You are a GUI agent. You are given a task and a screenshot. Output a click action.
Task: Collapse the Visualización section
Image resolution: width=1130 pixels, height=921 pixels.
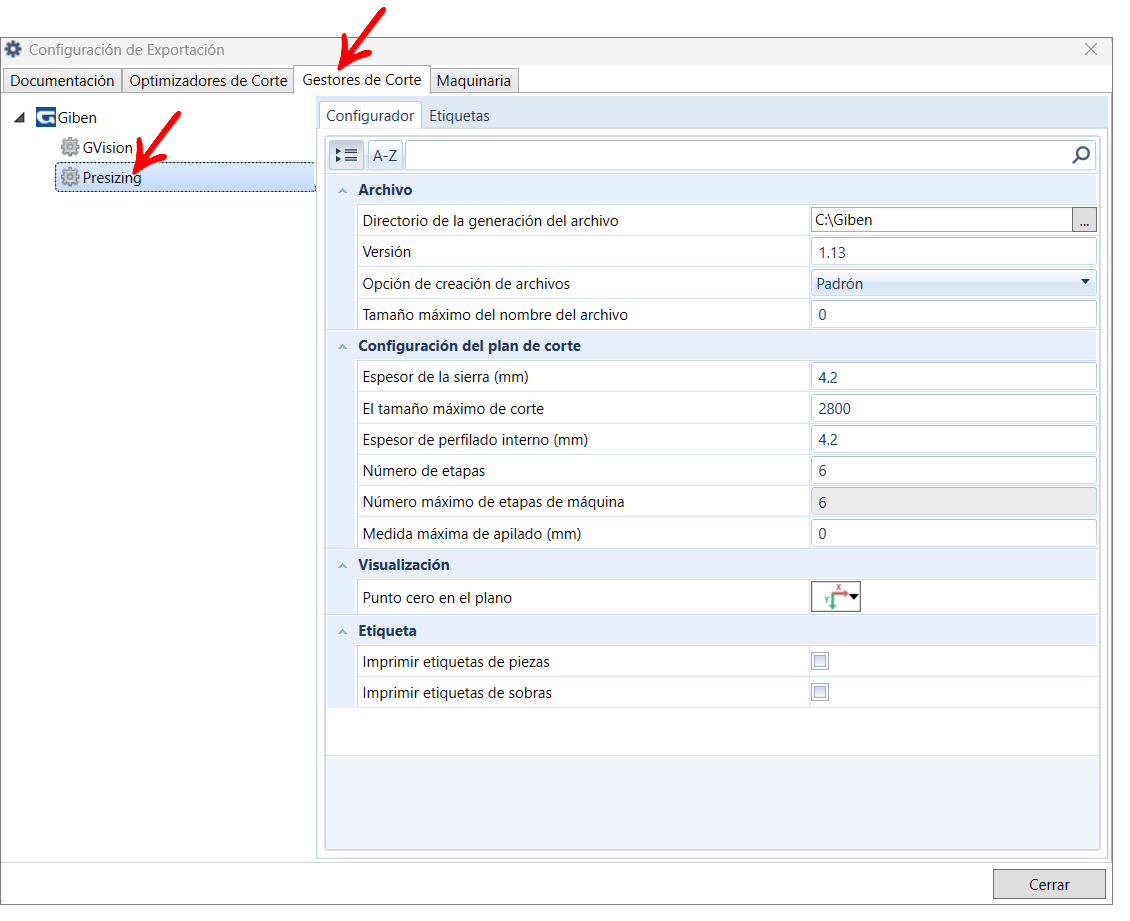343,566
